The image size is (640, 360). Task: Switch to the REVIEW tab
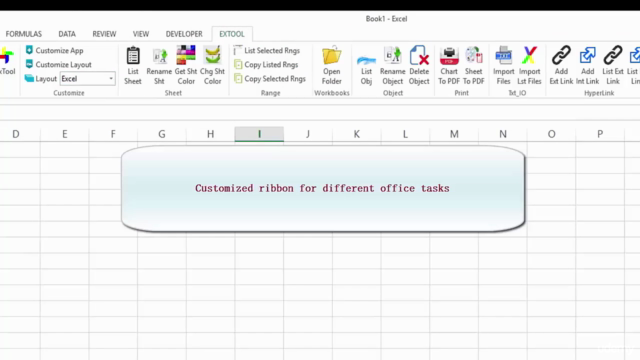point(104,34)
